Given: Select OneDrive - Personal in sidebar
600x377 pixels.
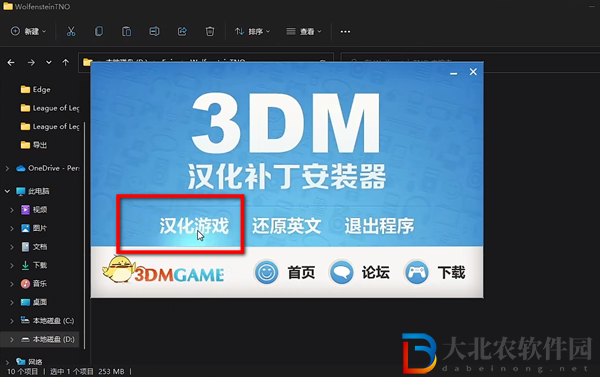Looking at the screenshot, I should 48,168.
